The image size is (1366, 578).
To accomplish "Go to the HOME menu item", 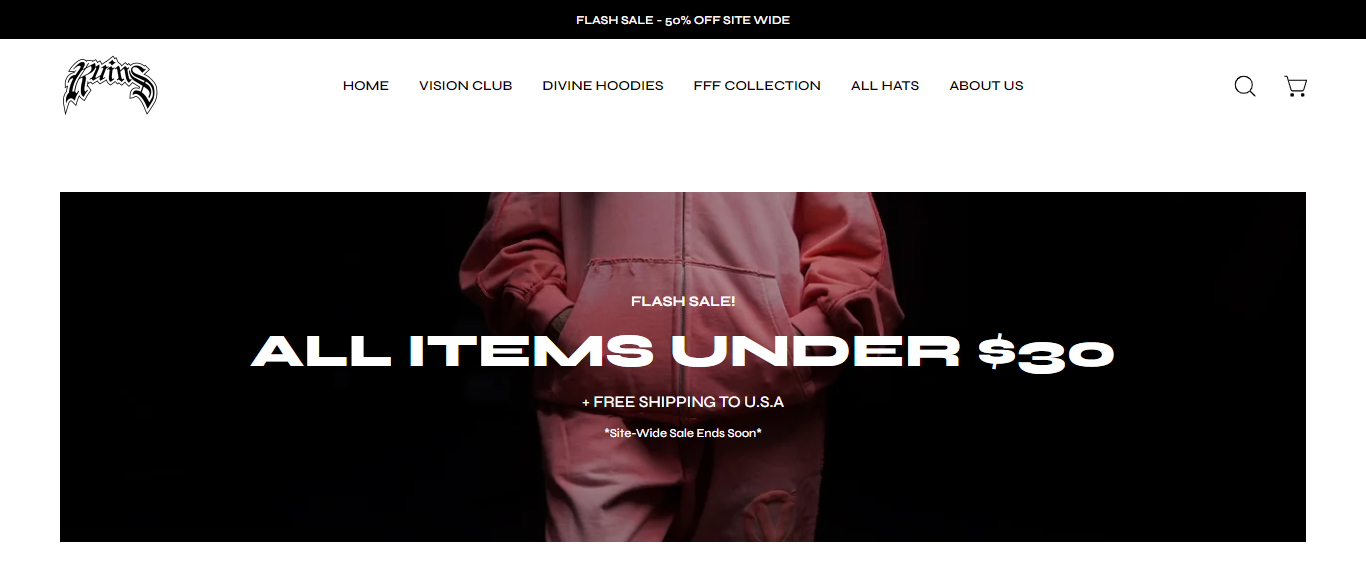I will tap(366, 86).
